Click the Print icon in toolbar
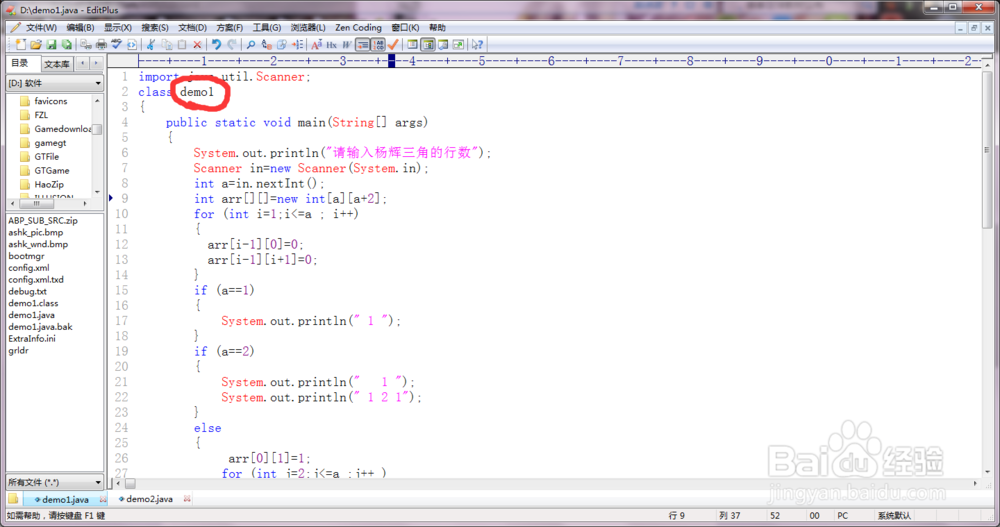The height and width of the screenshot is (527, 1000). coord(101,44)
